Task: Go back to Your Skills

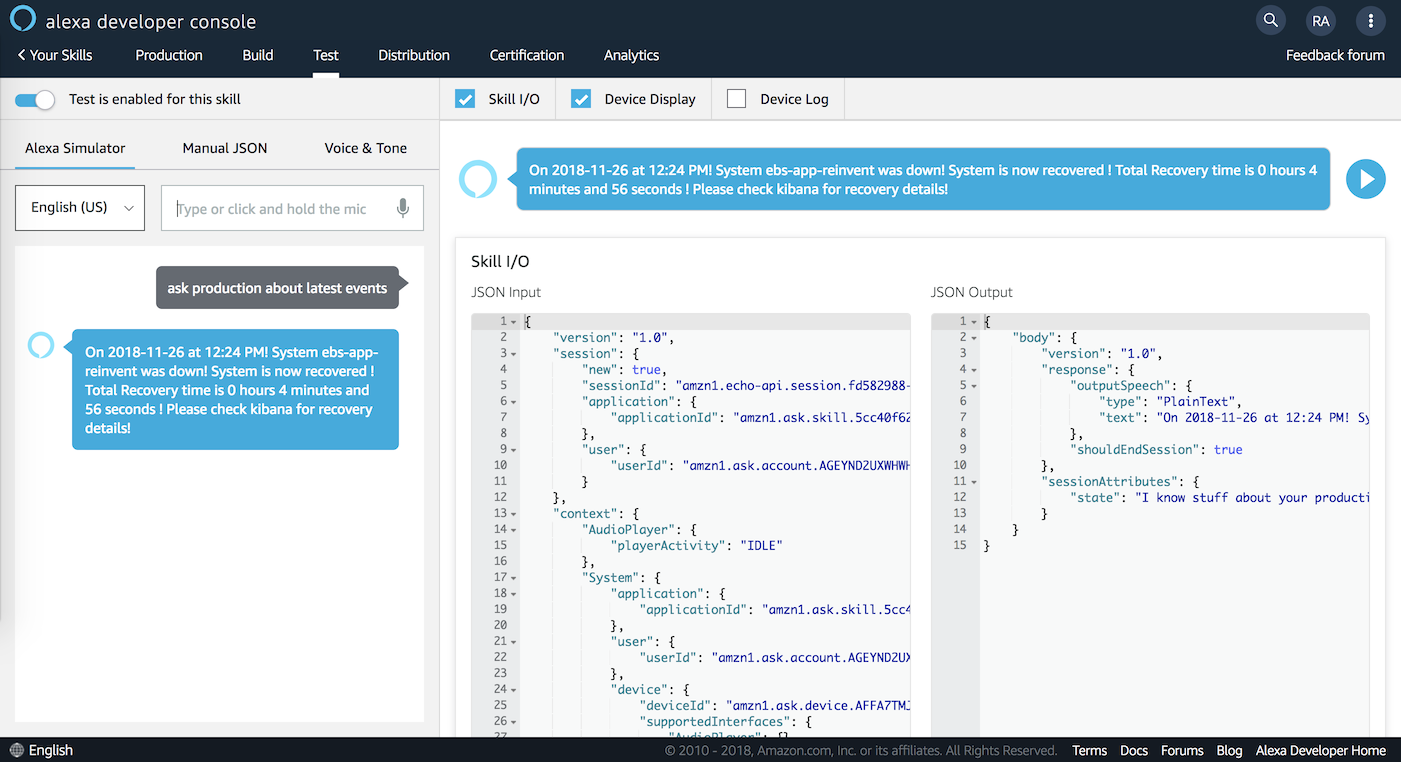Action: pyautogui.click(x=55, y=55)
